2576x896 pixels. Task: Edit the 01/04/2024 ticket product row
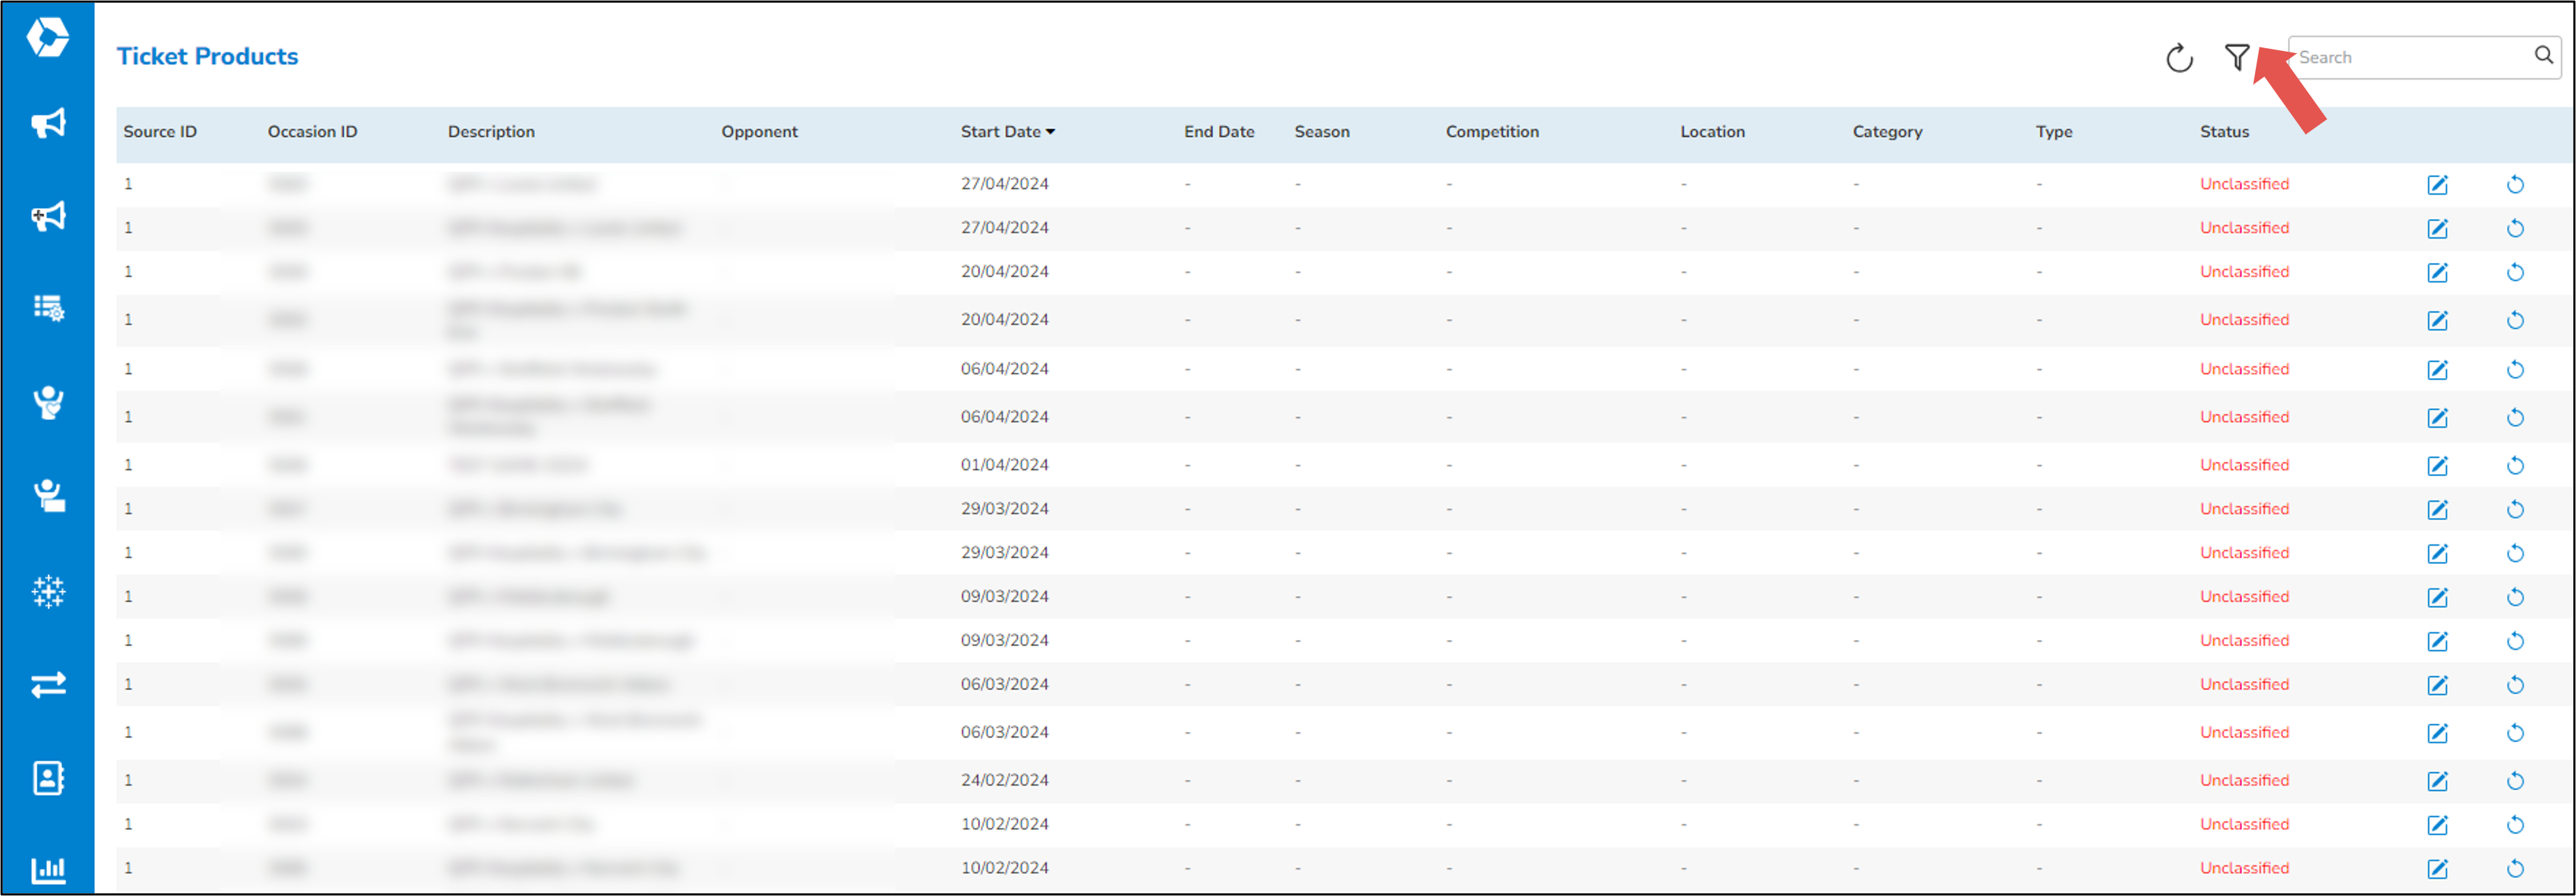click(2437, 465)
